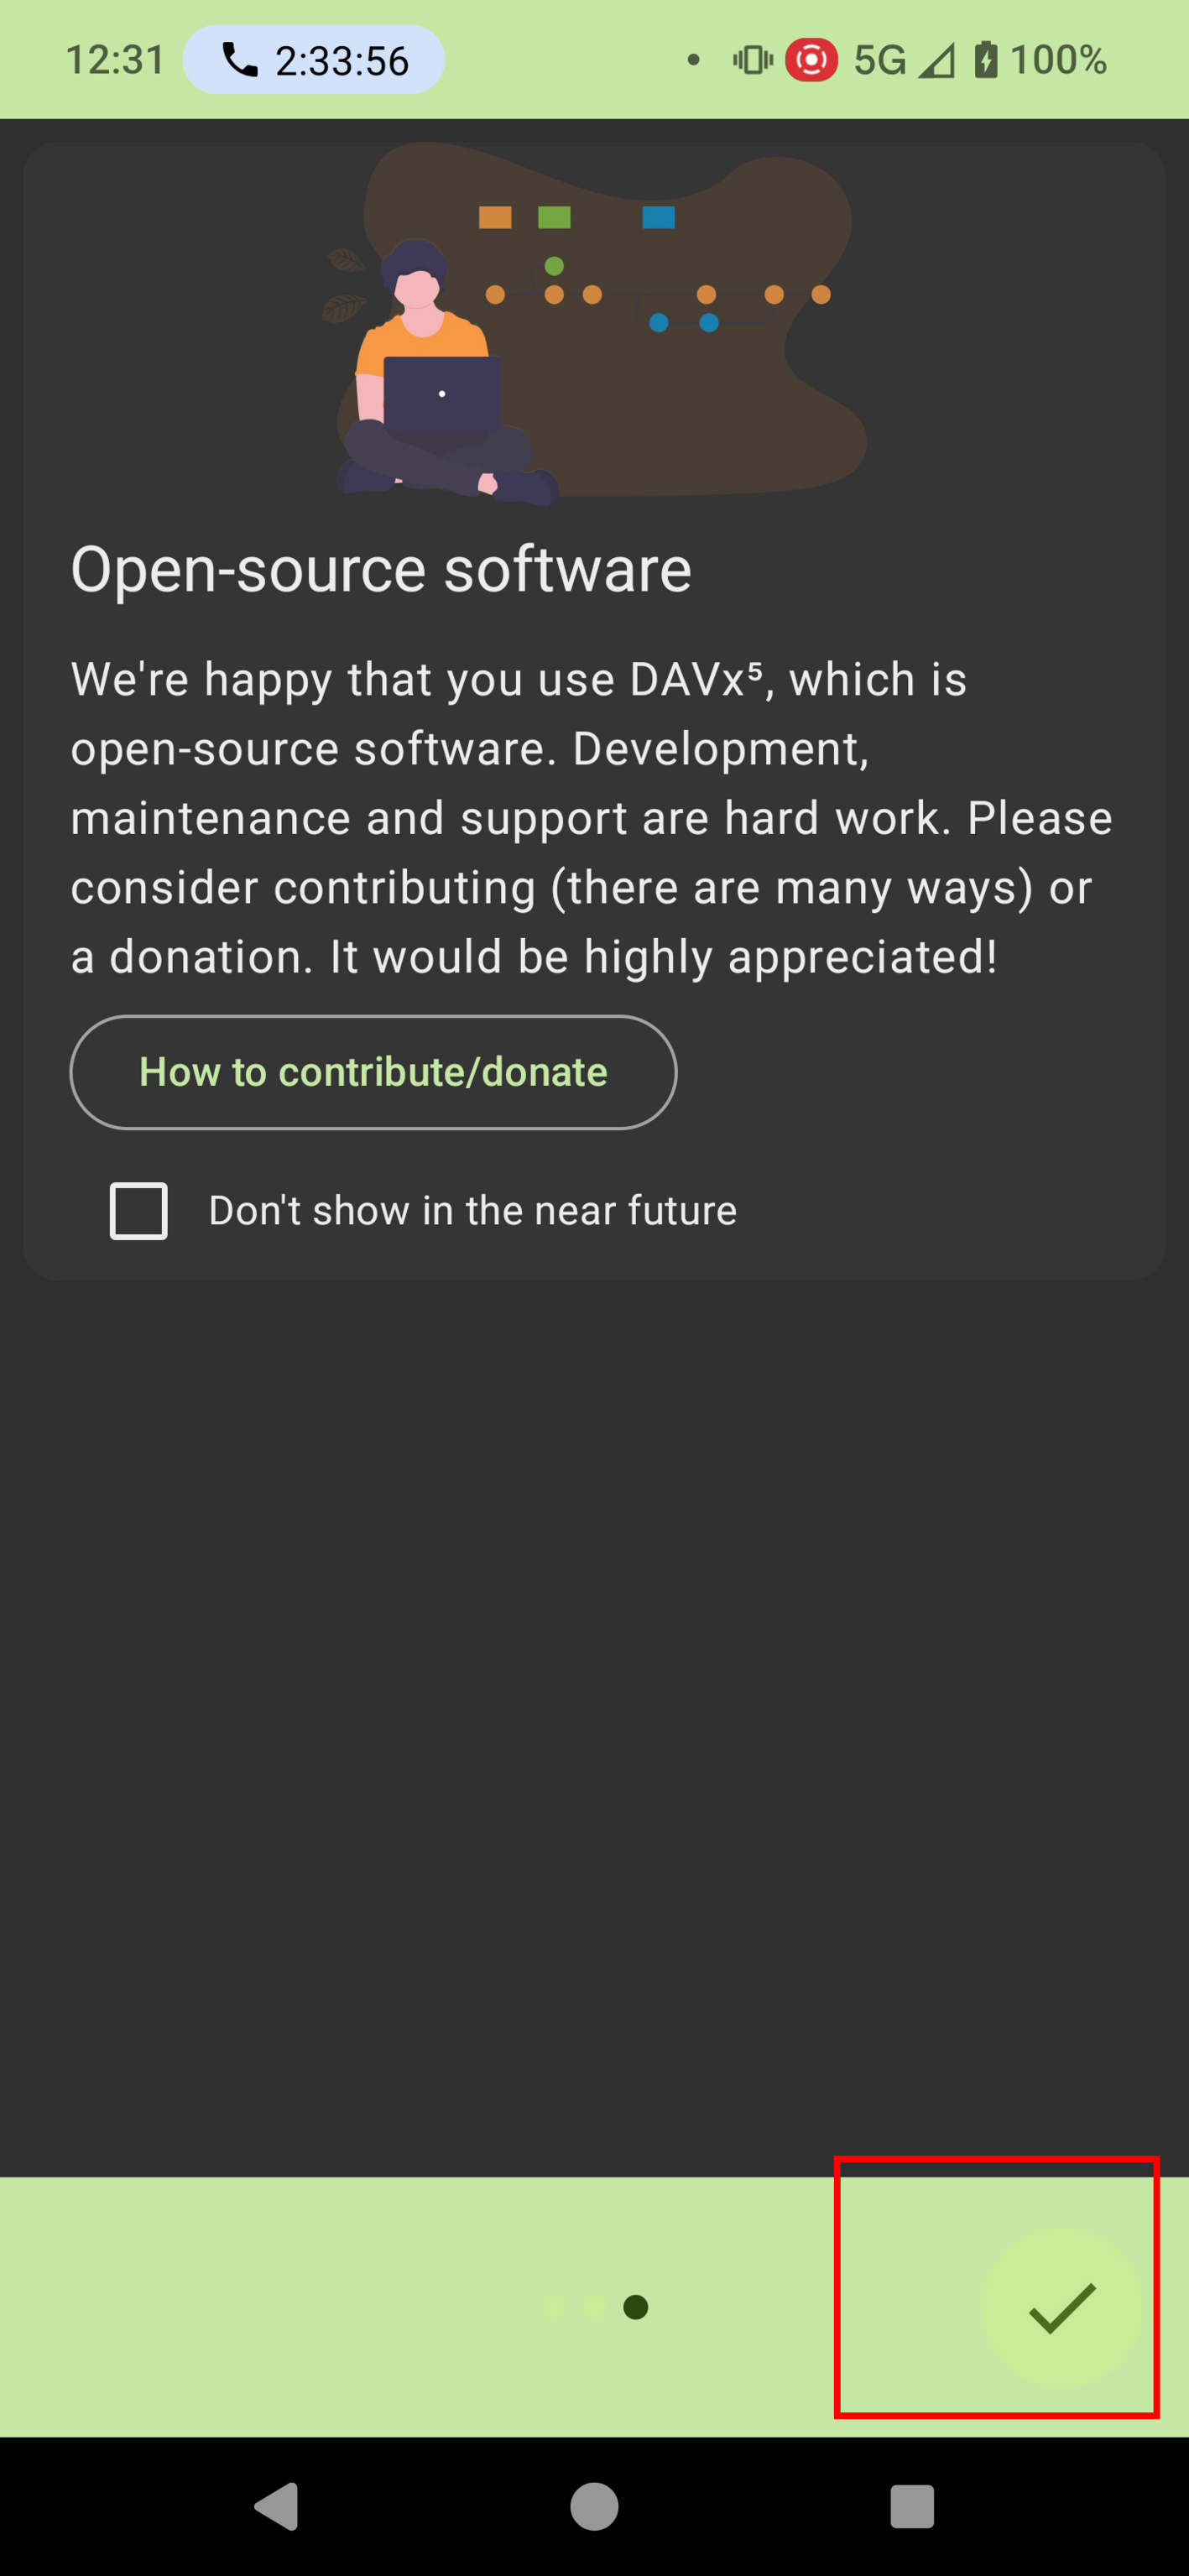Tap the "Open-source software" heading

pos(381,570)
